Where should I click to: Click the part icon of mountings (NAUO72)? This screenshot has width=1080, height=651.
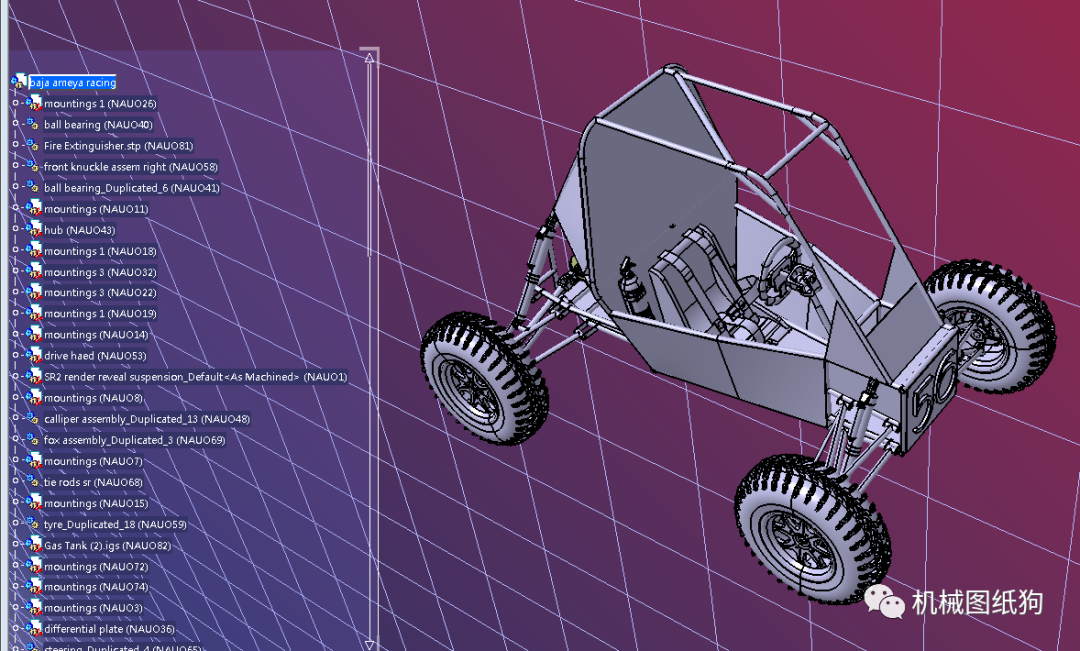(34, 566)
